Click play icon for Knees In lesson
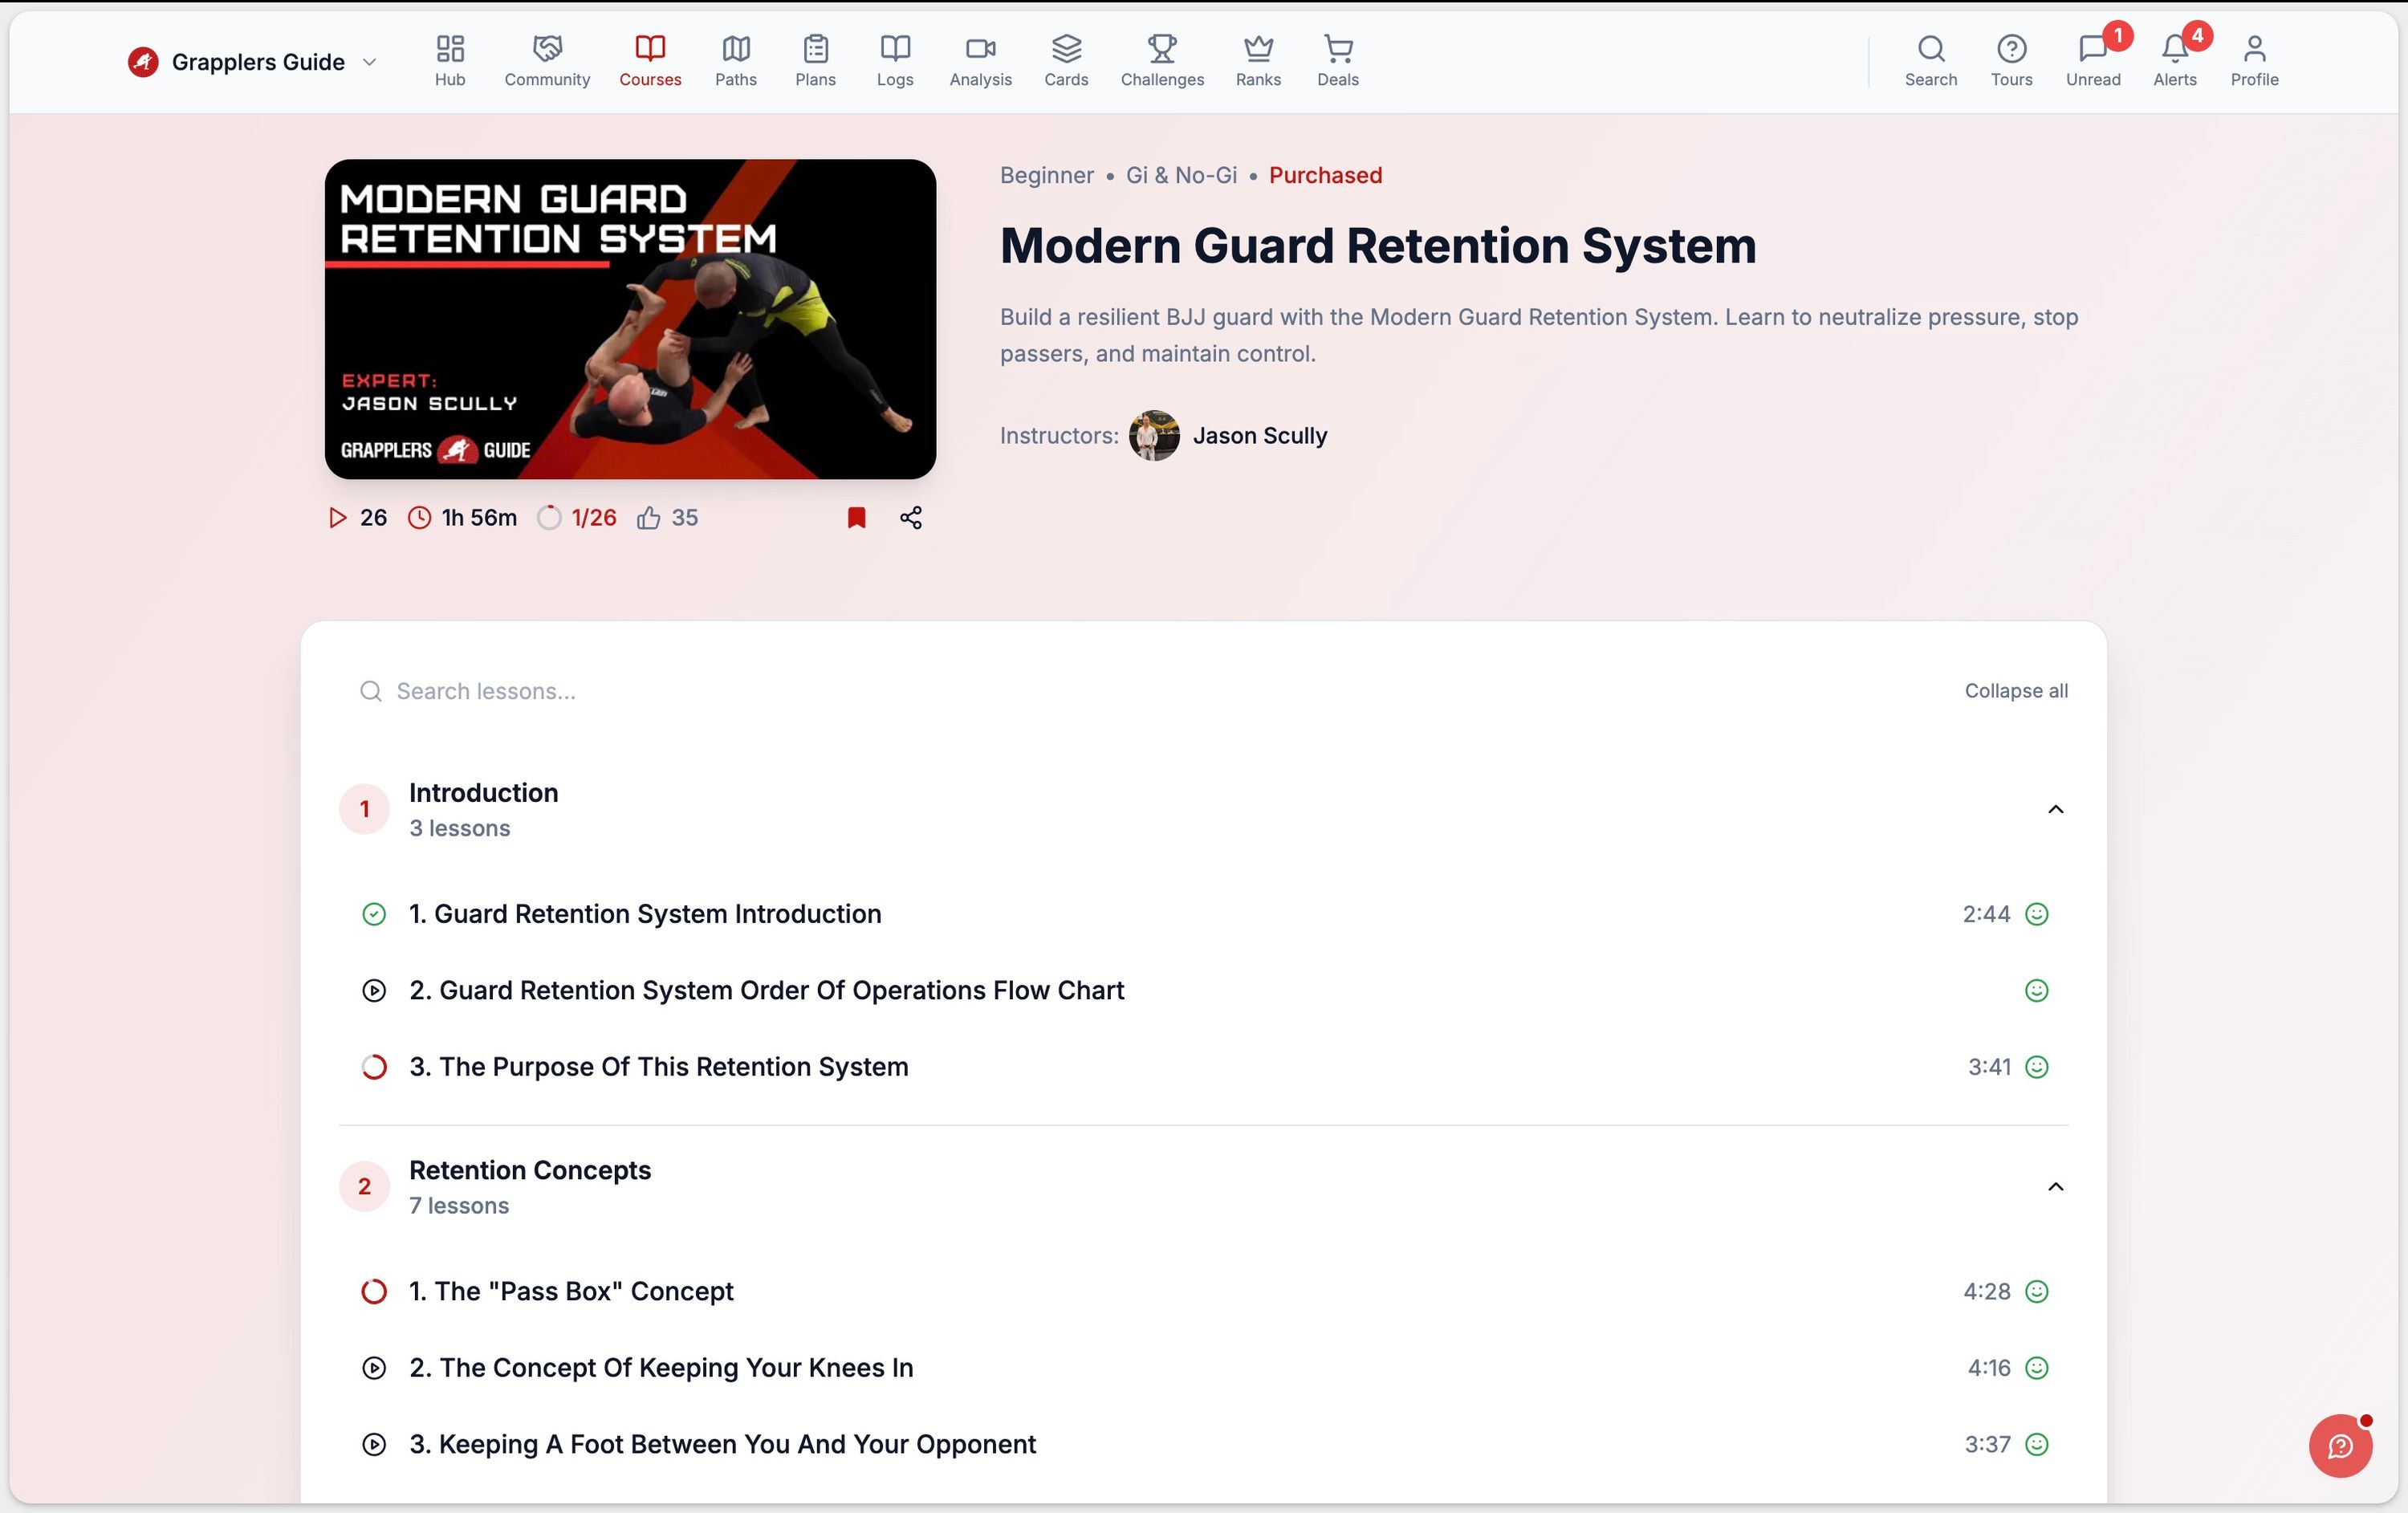The image size is (2408, 1513). tap(374, 1367)
